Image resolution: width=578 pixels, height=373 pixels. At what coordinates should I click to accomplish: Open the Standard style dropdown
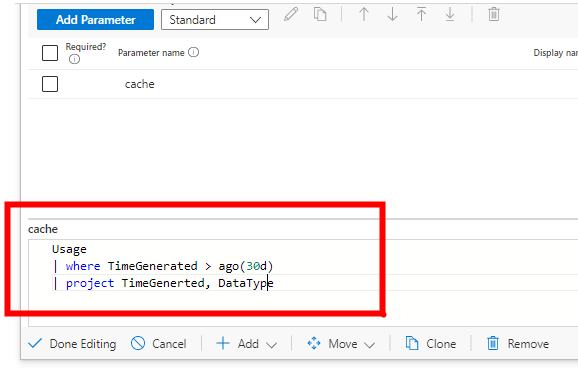[215, 20]
